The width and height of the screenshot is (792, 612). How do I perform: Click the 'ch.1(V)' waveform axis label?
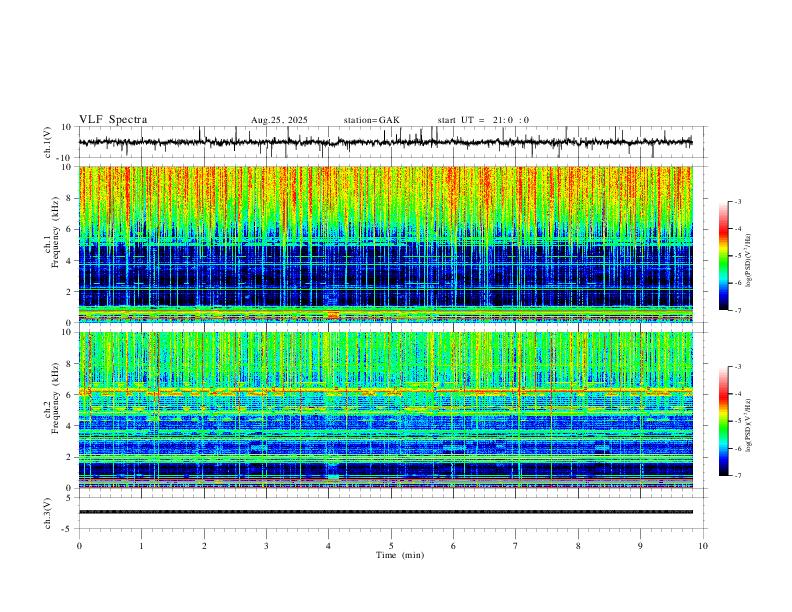coord(48,142)
